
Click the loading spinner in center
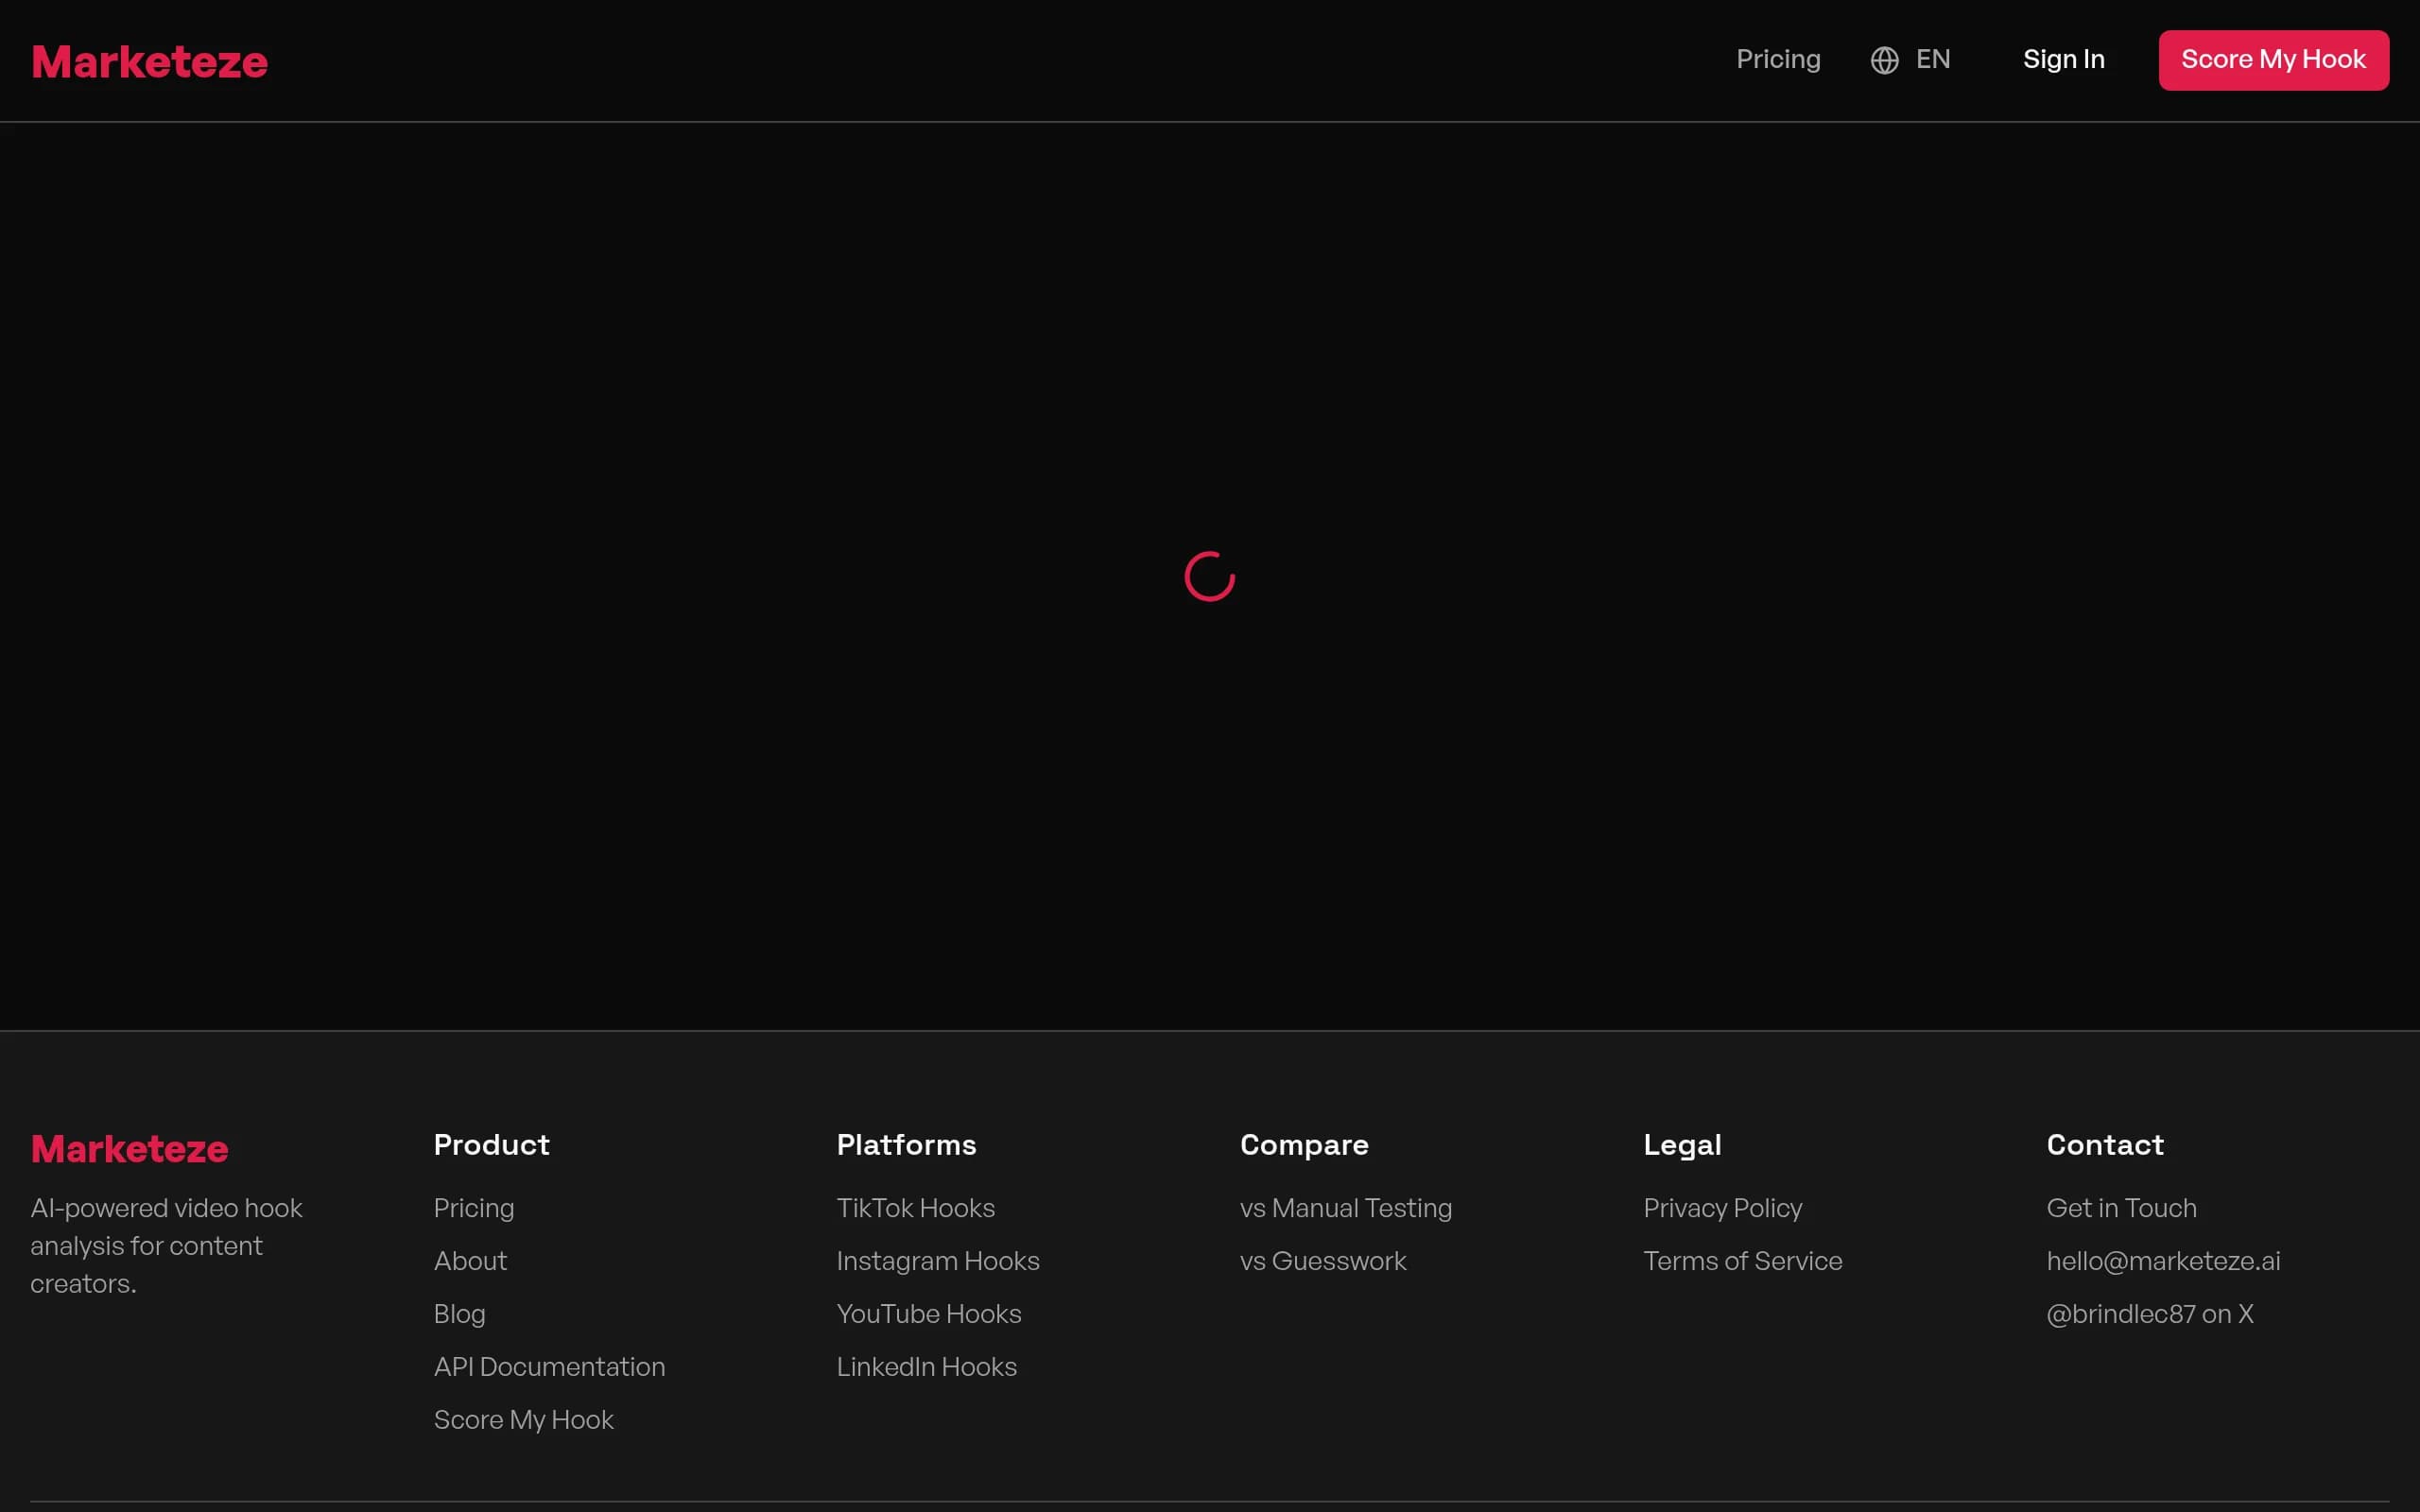coord(1209,576)
